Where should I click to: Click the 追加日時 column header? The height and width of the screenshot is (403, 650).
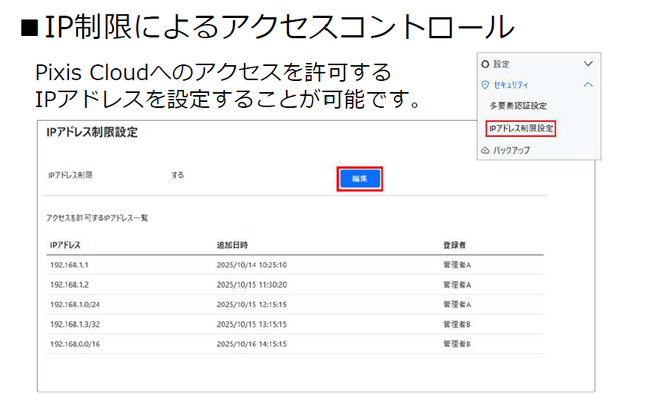[232, 244]
